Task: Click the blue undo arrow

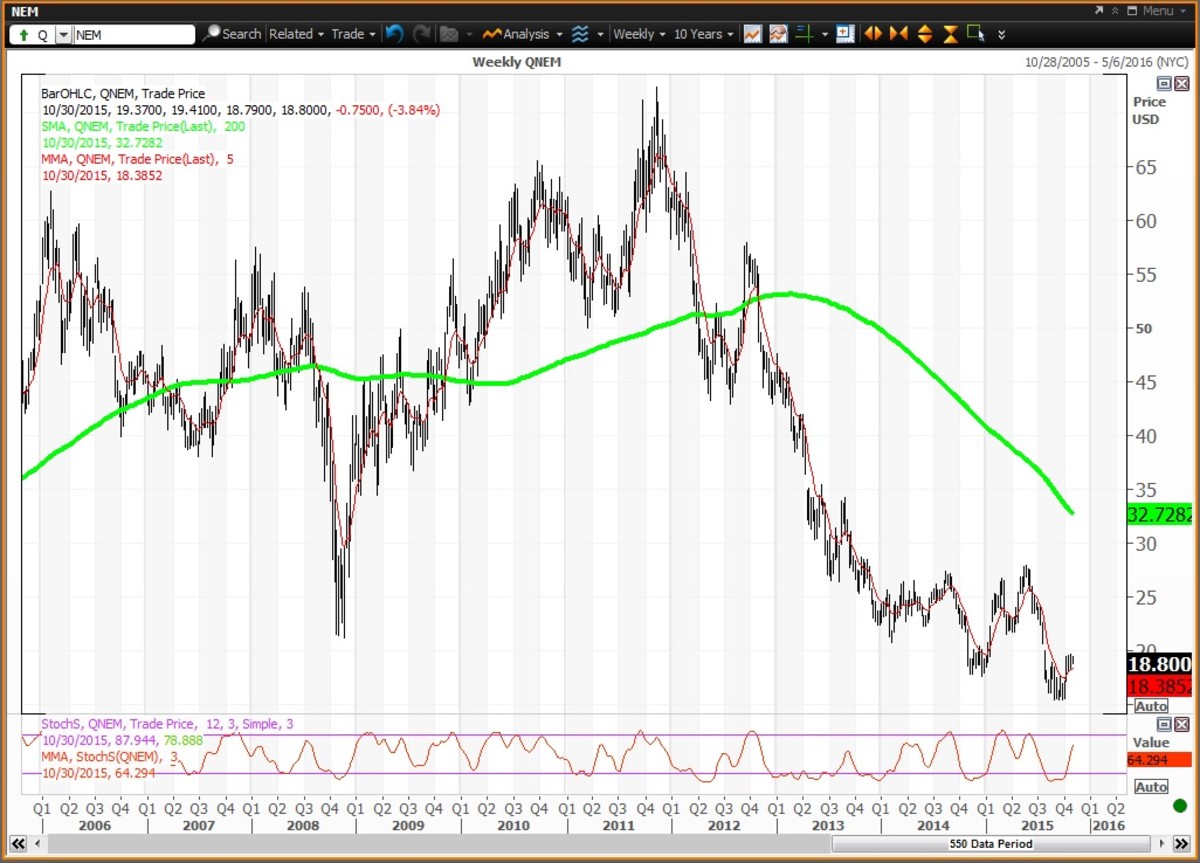Action: coord(394,34)
